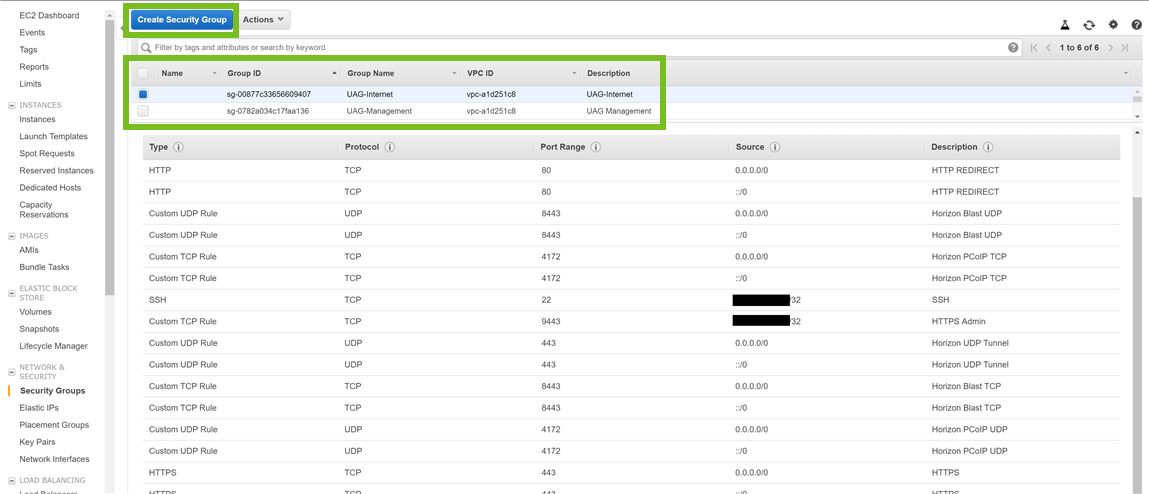Click the info icon next to Protocol
This screenshot has height=494, width=1149.
390,147
